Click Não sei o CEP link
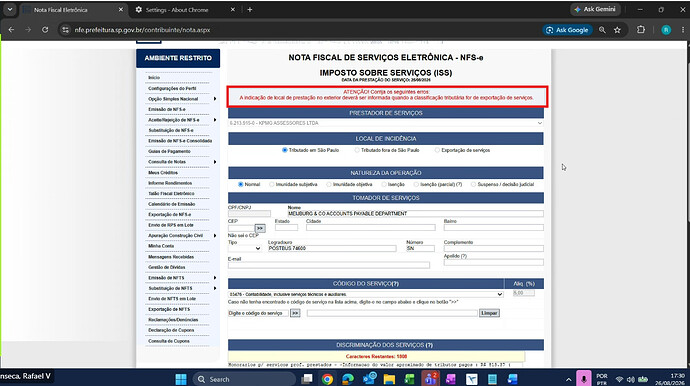This screenshot has width=690, height=386. [243, 235]
